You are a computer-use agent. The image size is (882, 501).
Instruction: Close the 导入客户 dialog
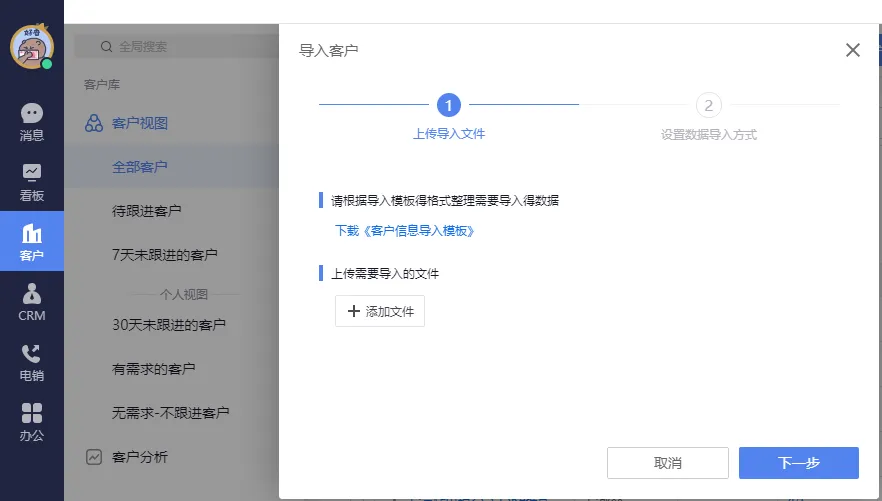853,50
